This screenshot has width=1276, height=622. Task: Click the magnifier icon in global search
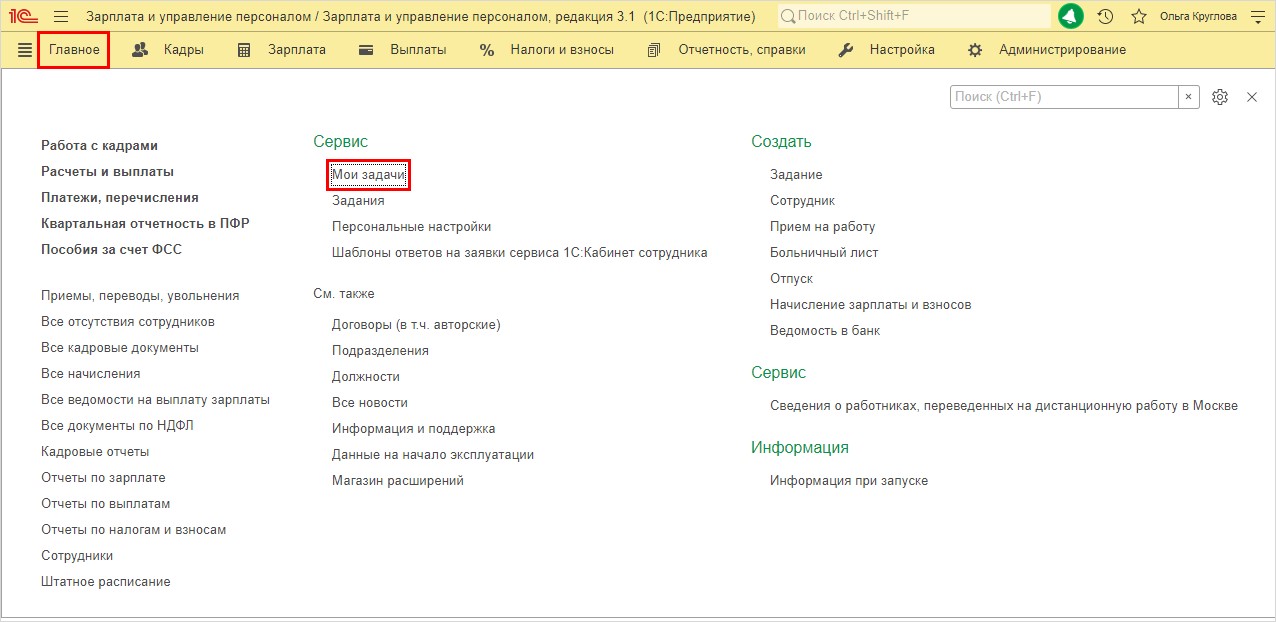(x=788, y=17)
